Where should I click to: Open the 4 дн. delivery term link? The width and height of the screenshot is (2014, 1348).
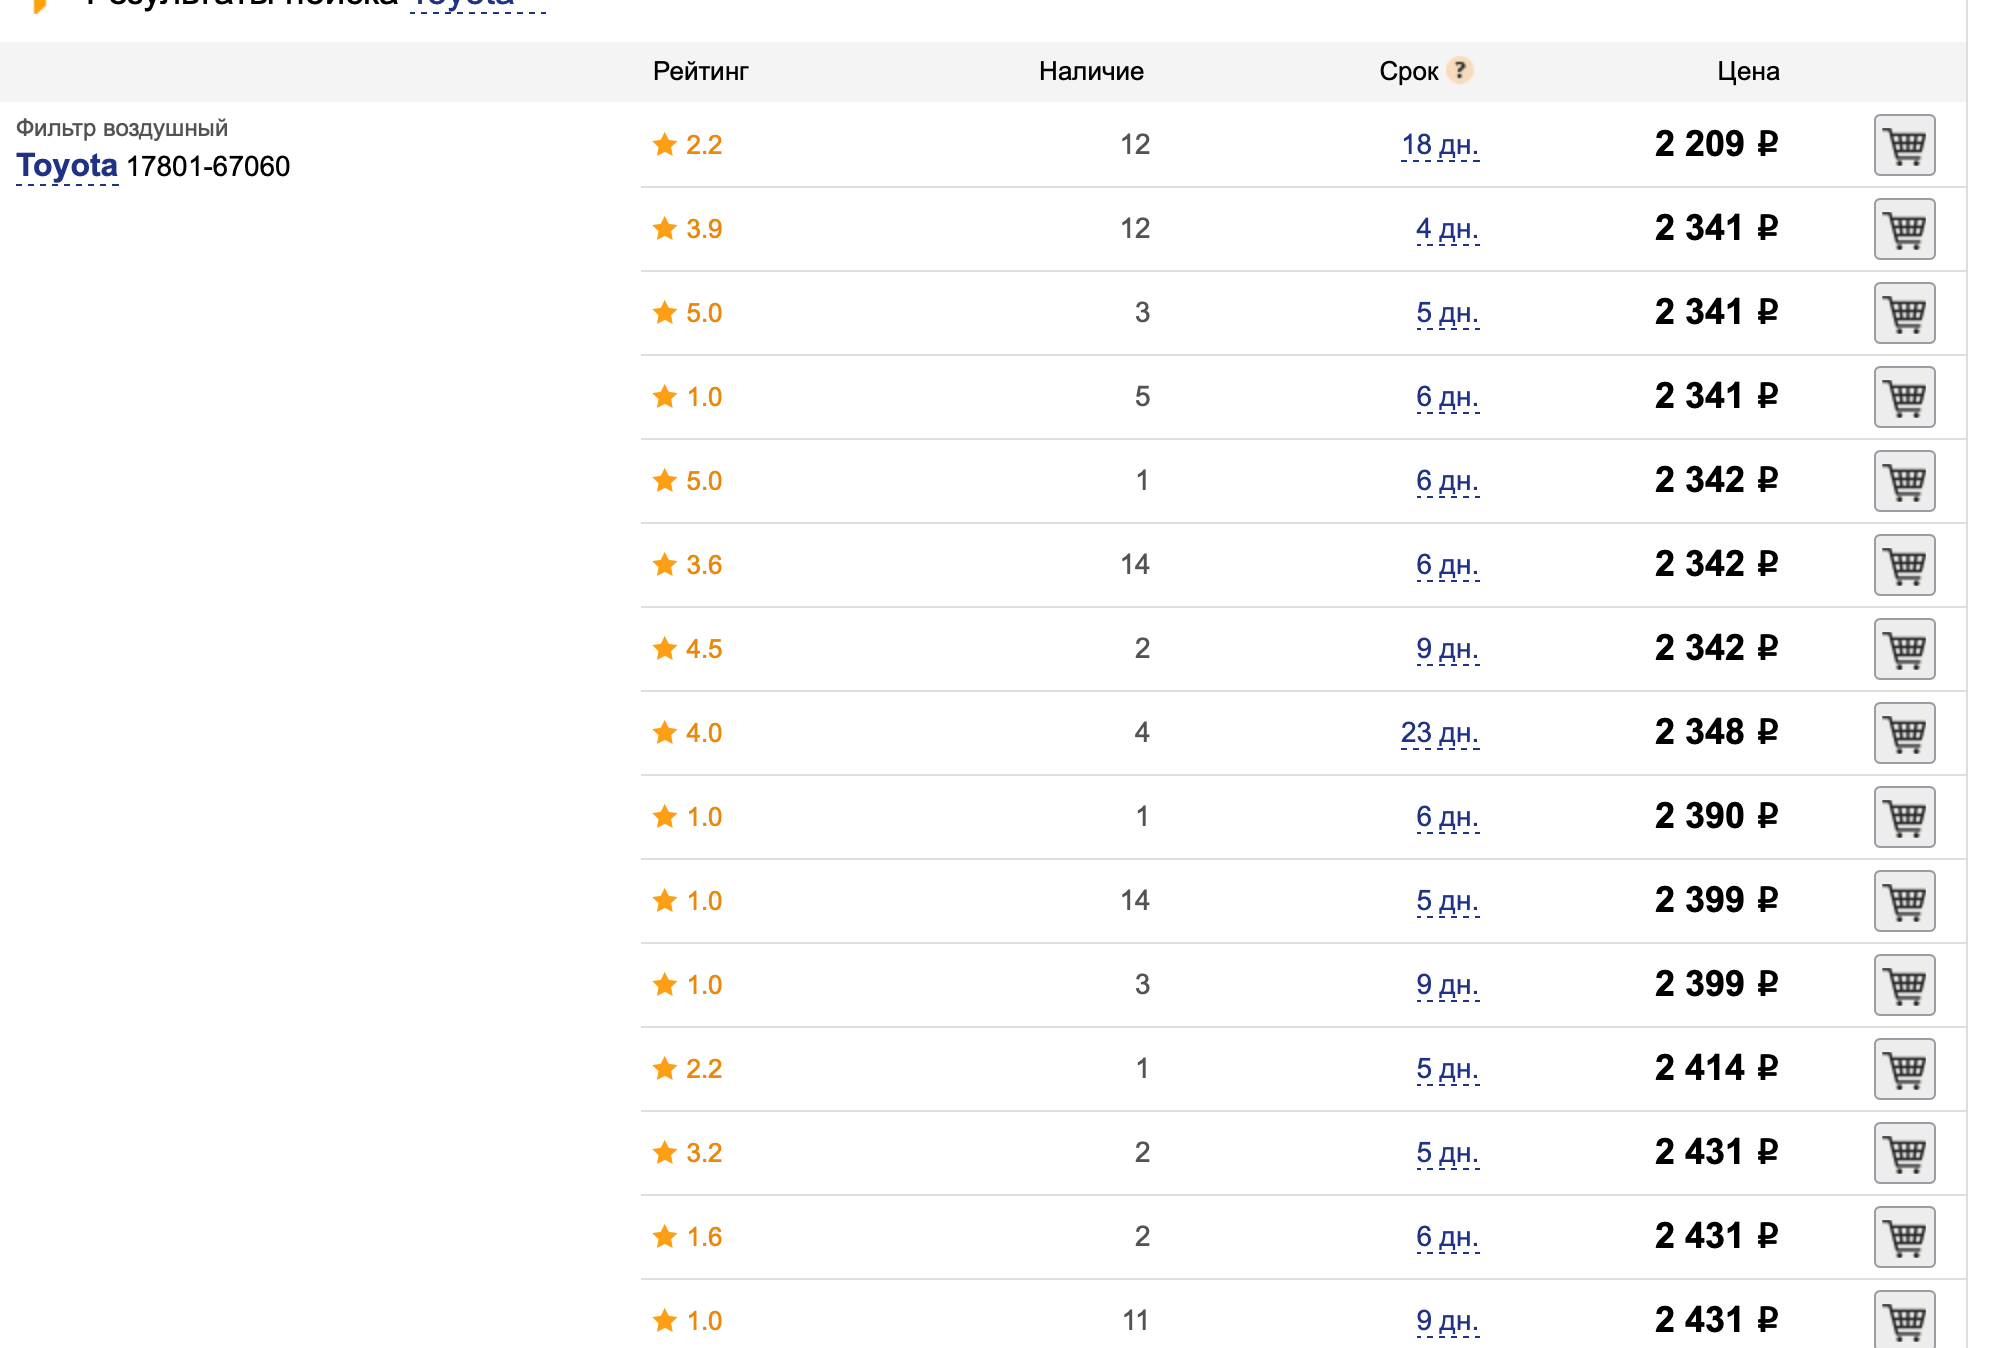point(1447,229)
